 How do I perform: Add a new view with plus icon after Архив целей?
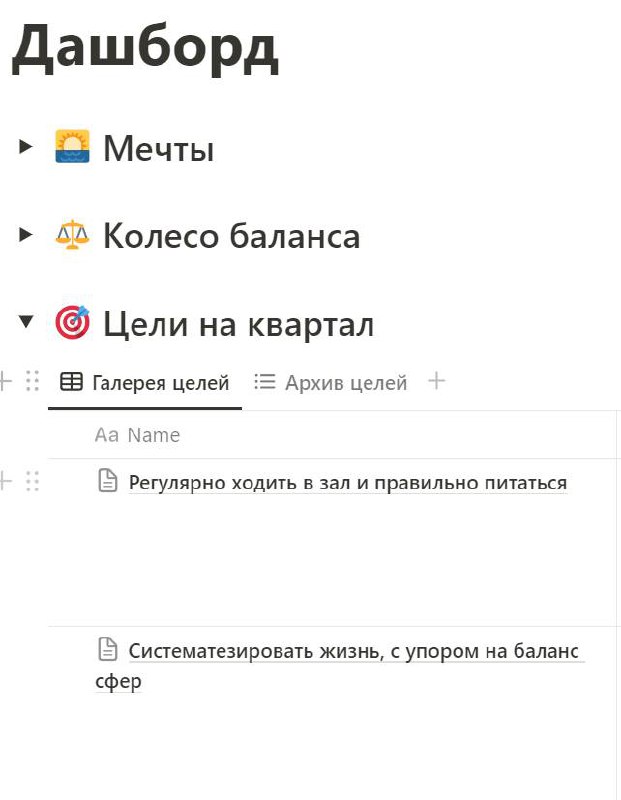click(436, 381)
